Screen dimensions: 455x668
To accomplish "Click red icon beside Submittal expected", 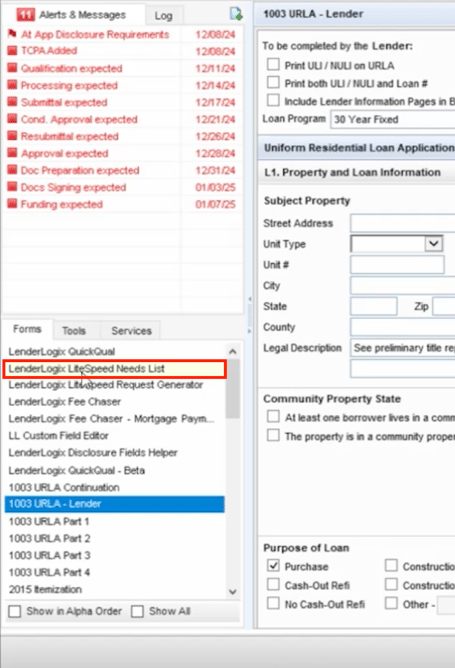I will click(12, 102).
